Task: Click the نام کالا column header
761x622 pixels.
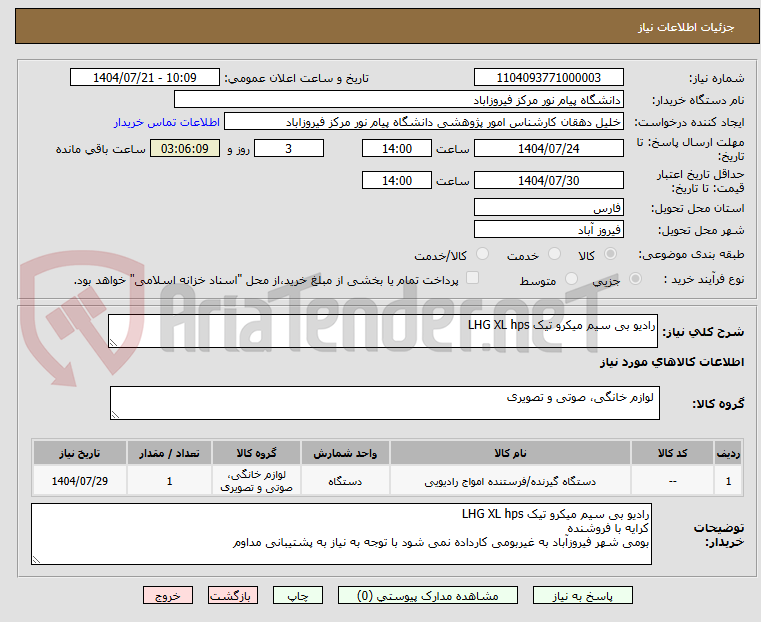Action: [x=510, y=453]
